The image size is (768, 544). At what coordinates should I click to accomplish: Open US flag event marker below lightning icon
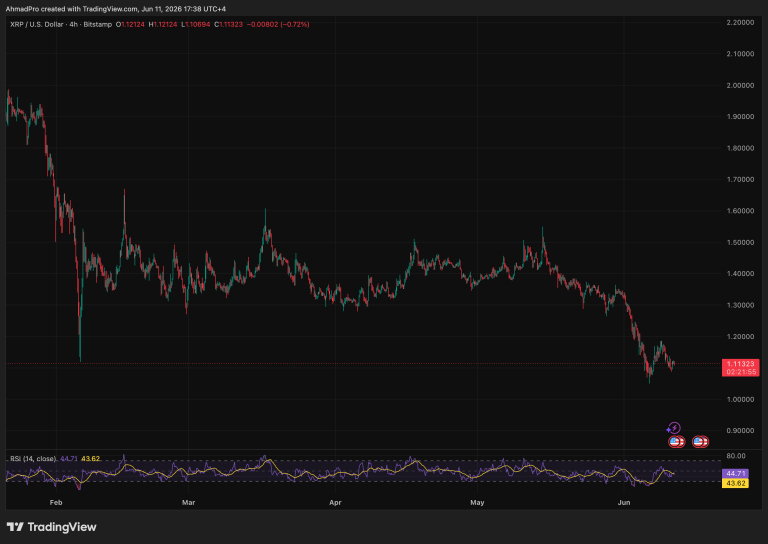pyautogui.click(x=676, y=442)
